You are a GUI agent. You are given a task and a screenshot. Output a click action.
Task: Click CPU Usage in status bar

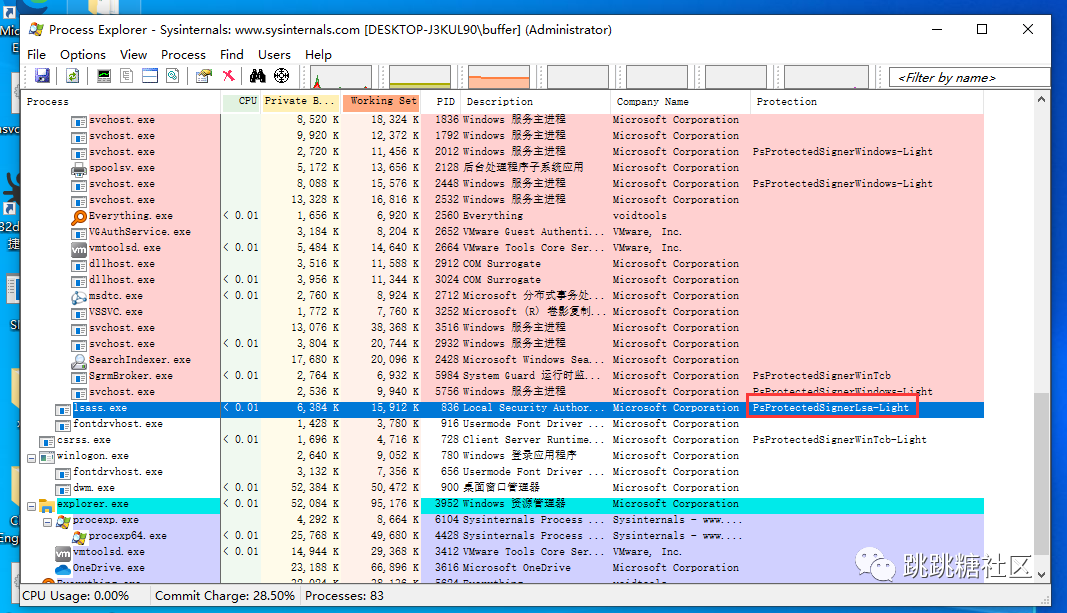76,596
